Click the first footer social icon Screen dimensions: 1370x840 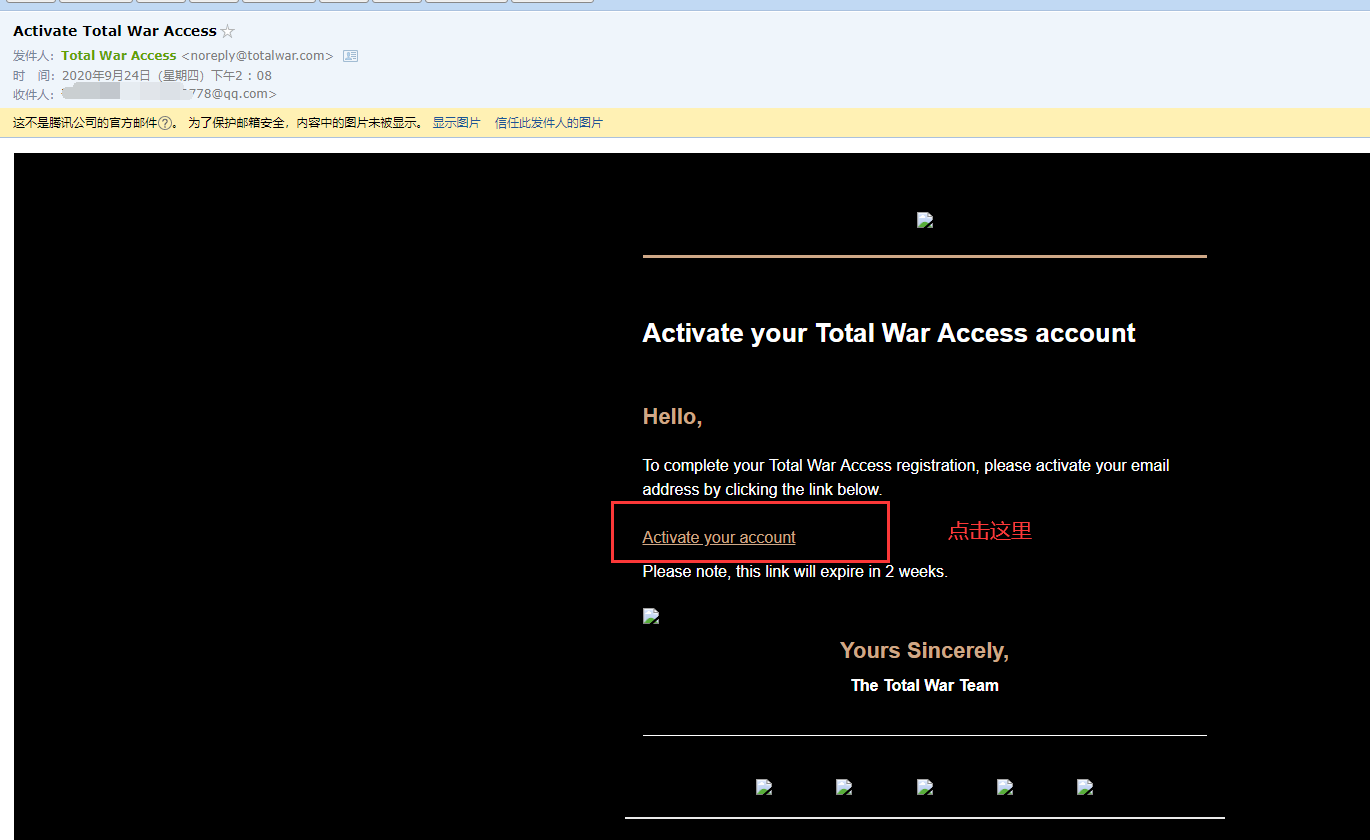point(764,787)
